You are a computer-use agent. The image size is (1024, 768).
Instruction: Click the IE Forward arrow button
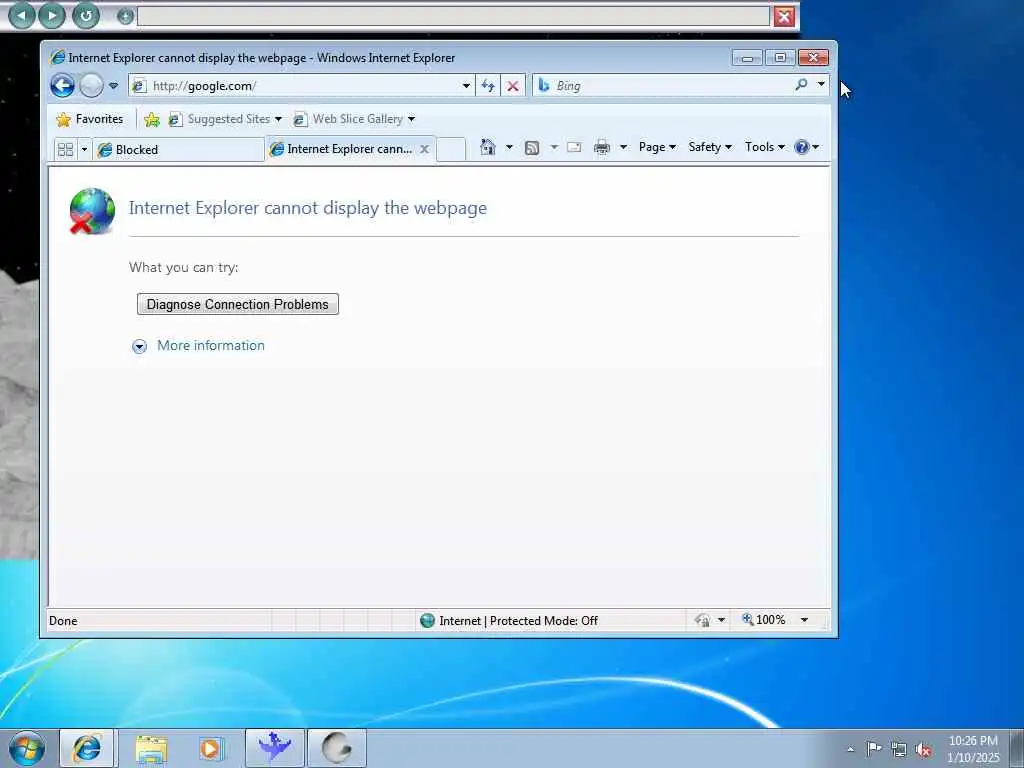[91, 86]
